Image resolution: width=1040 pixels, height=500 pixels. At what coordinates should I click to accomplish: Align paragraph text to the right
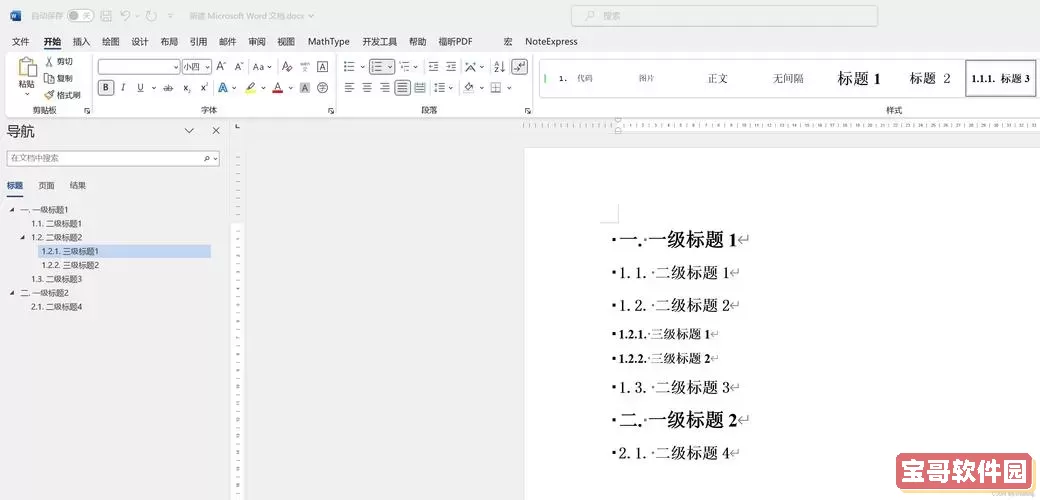(385, 88)
